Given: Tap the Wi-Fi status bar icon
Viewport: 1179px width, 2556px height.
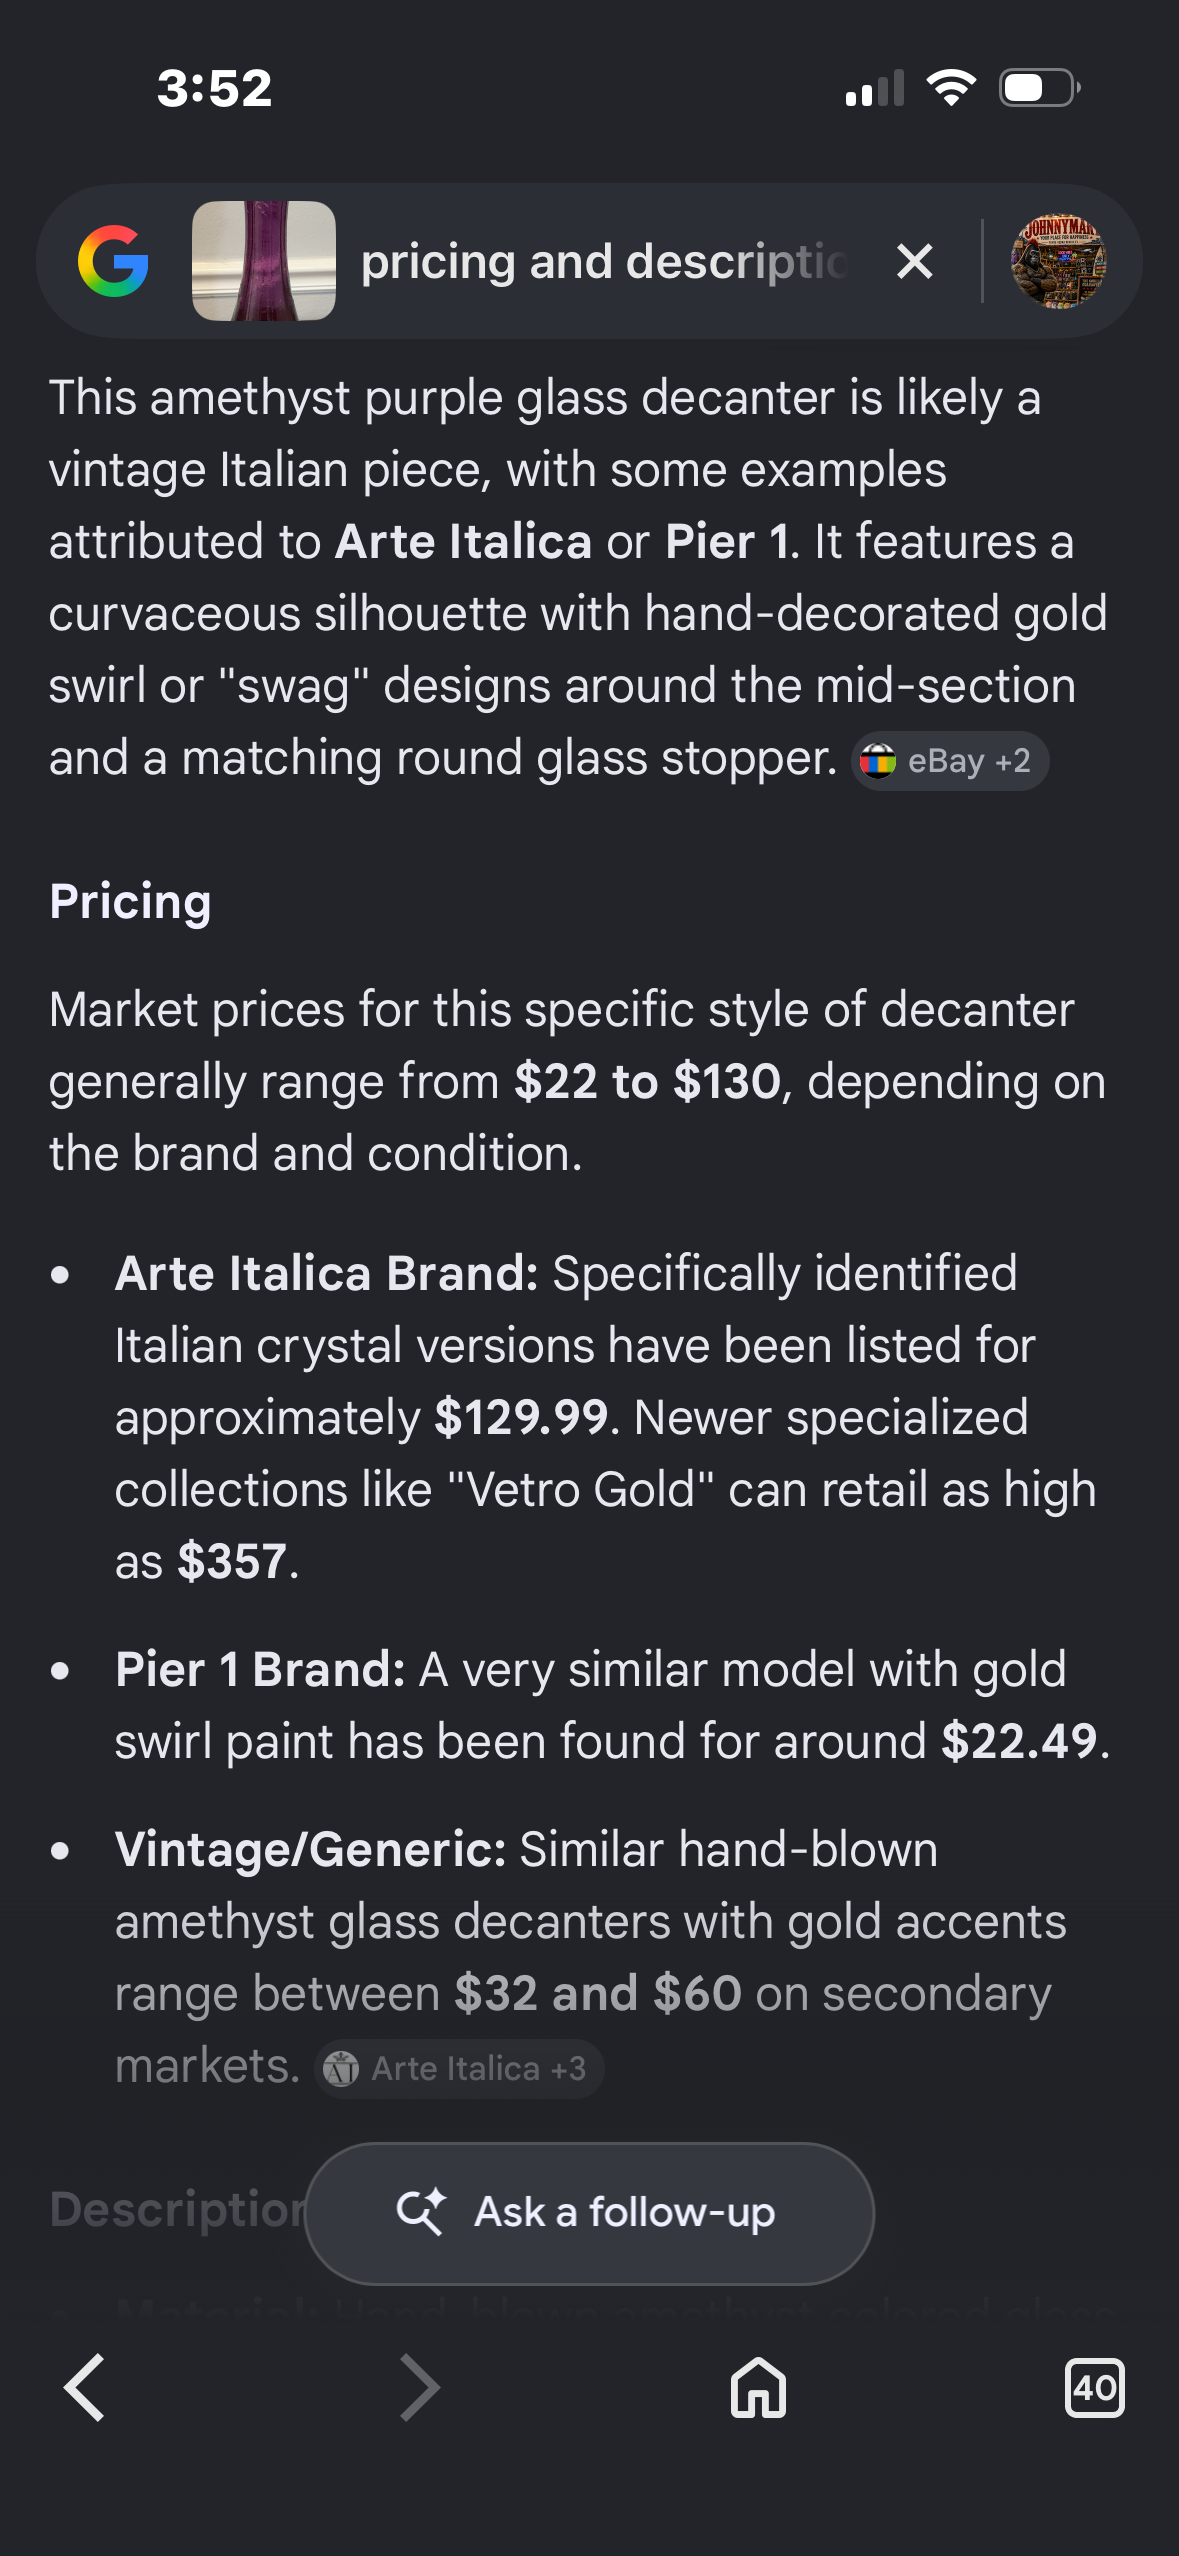Looking at the screenshot, I should pos(951,88).
